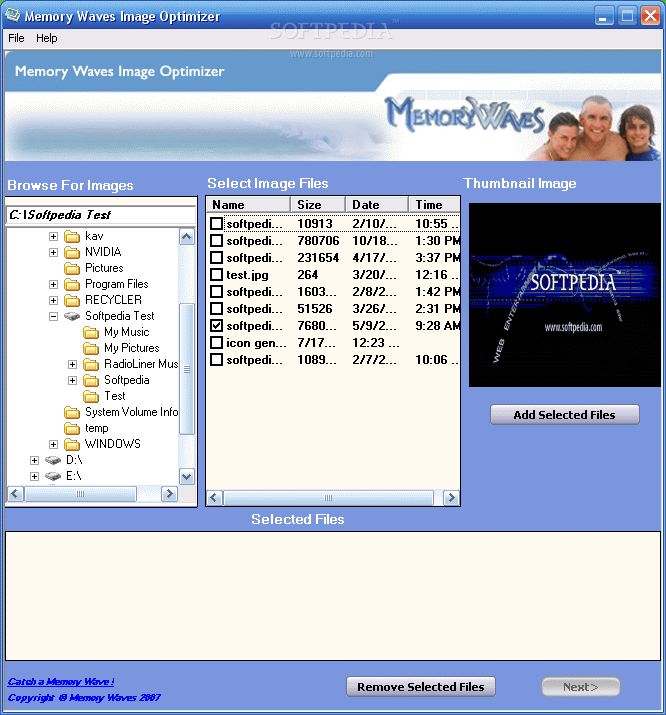Check the softpedi file dated 2/7/2...
This screenshot has height=715, width=666.
tap(217, 360)
